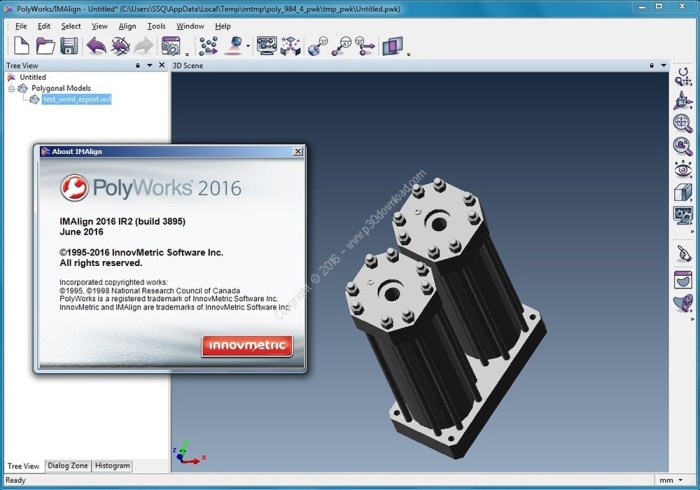Open the Tools menu

156,26
